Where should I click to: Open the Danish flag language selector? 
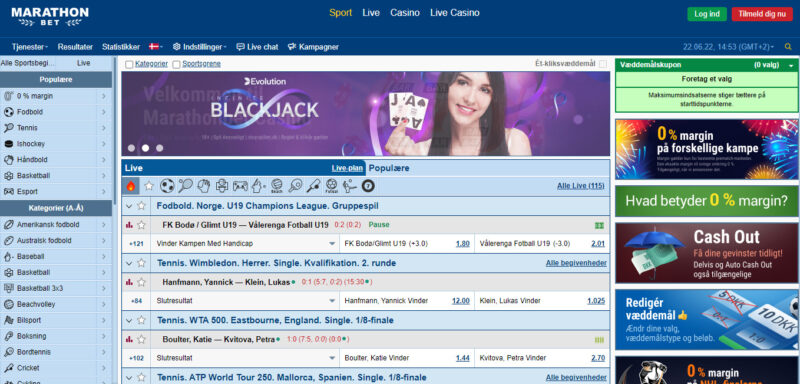[156, 47]
